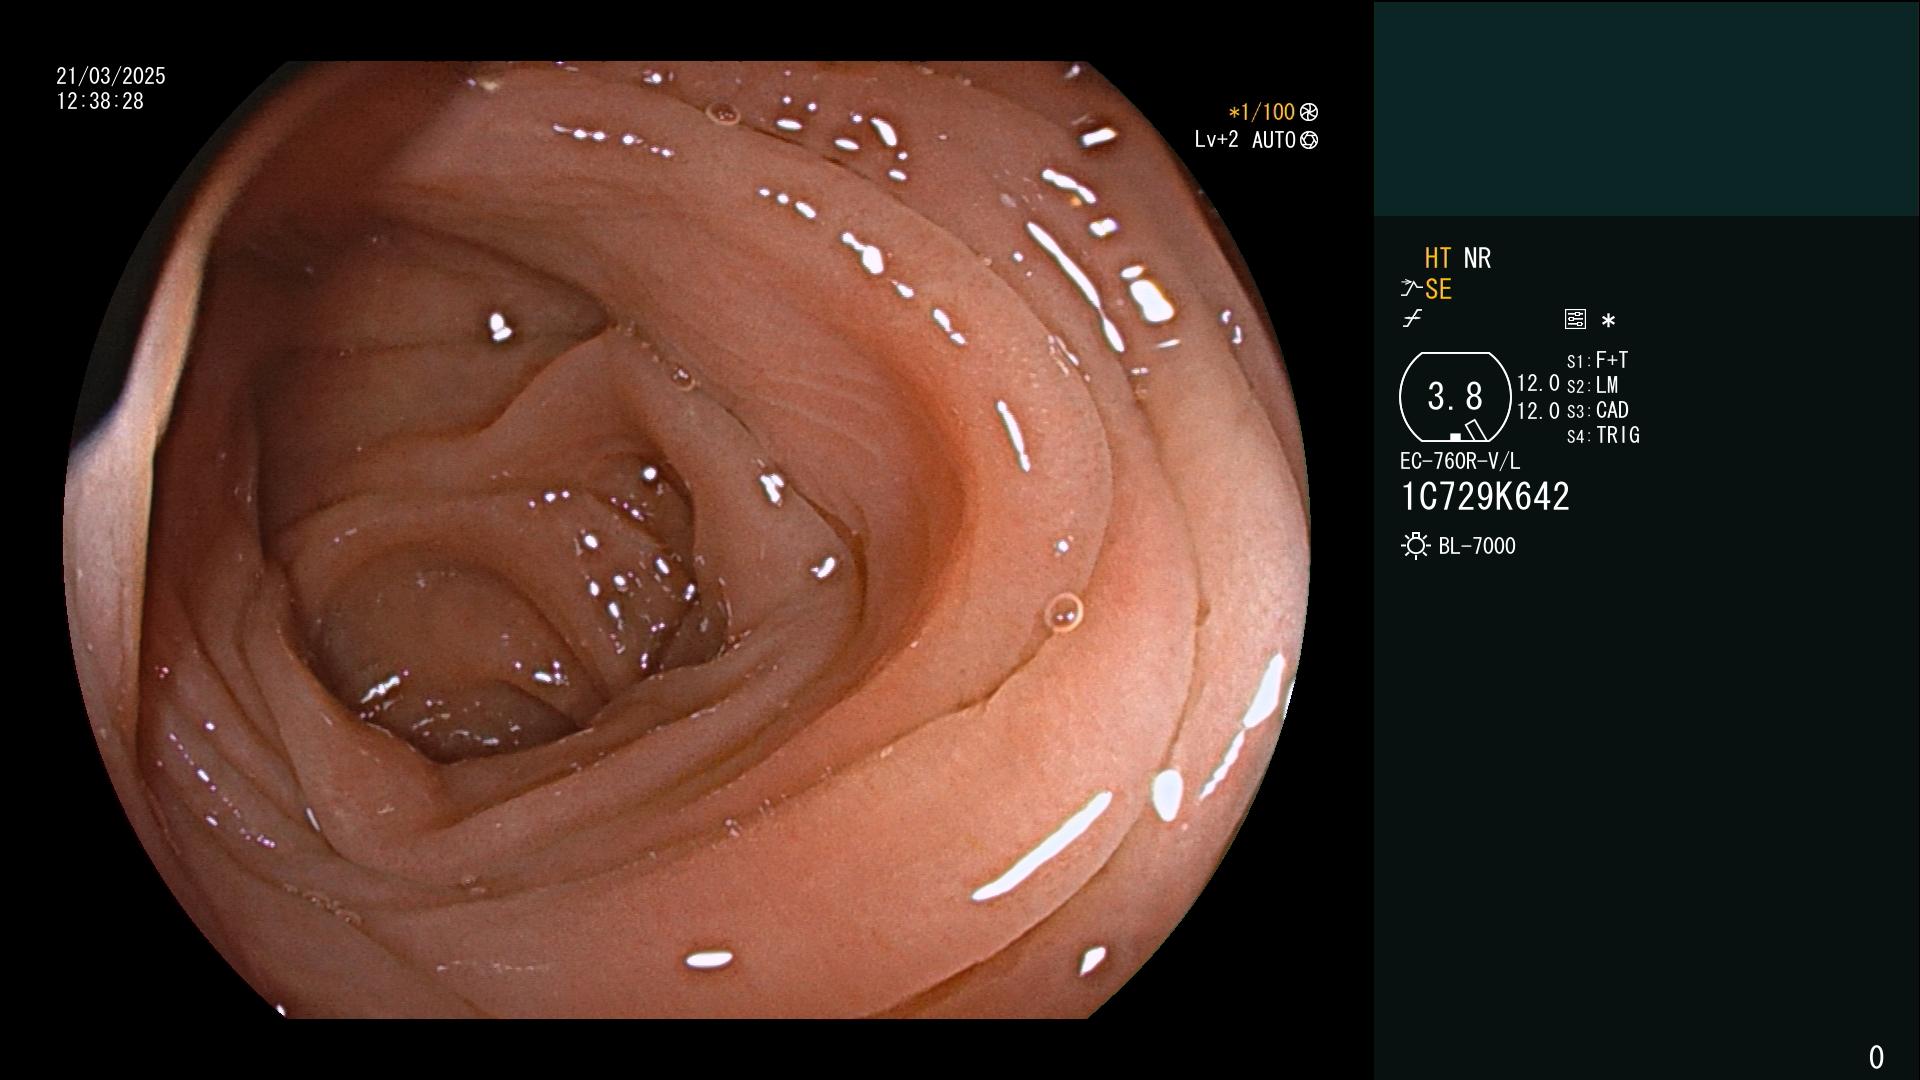Click the empty teal picture-in-picture panel
The image size is (1920, 1080).
click(1646, 108)
